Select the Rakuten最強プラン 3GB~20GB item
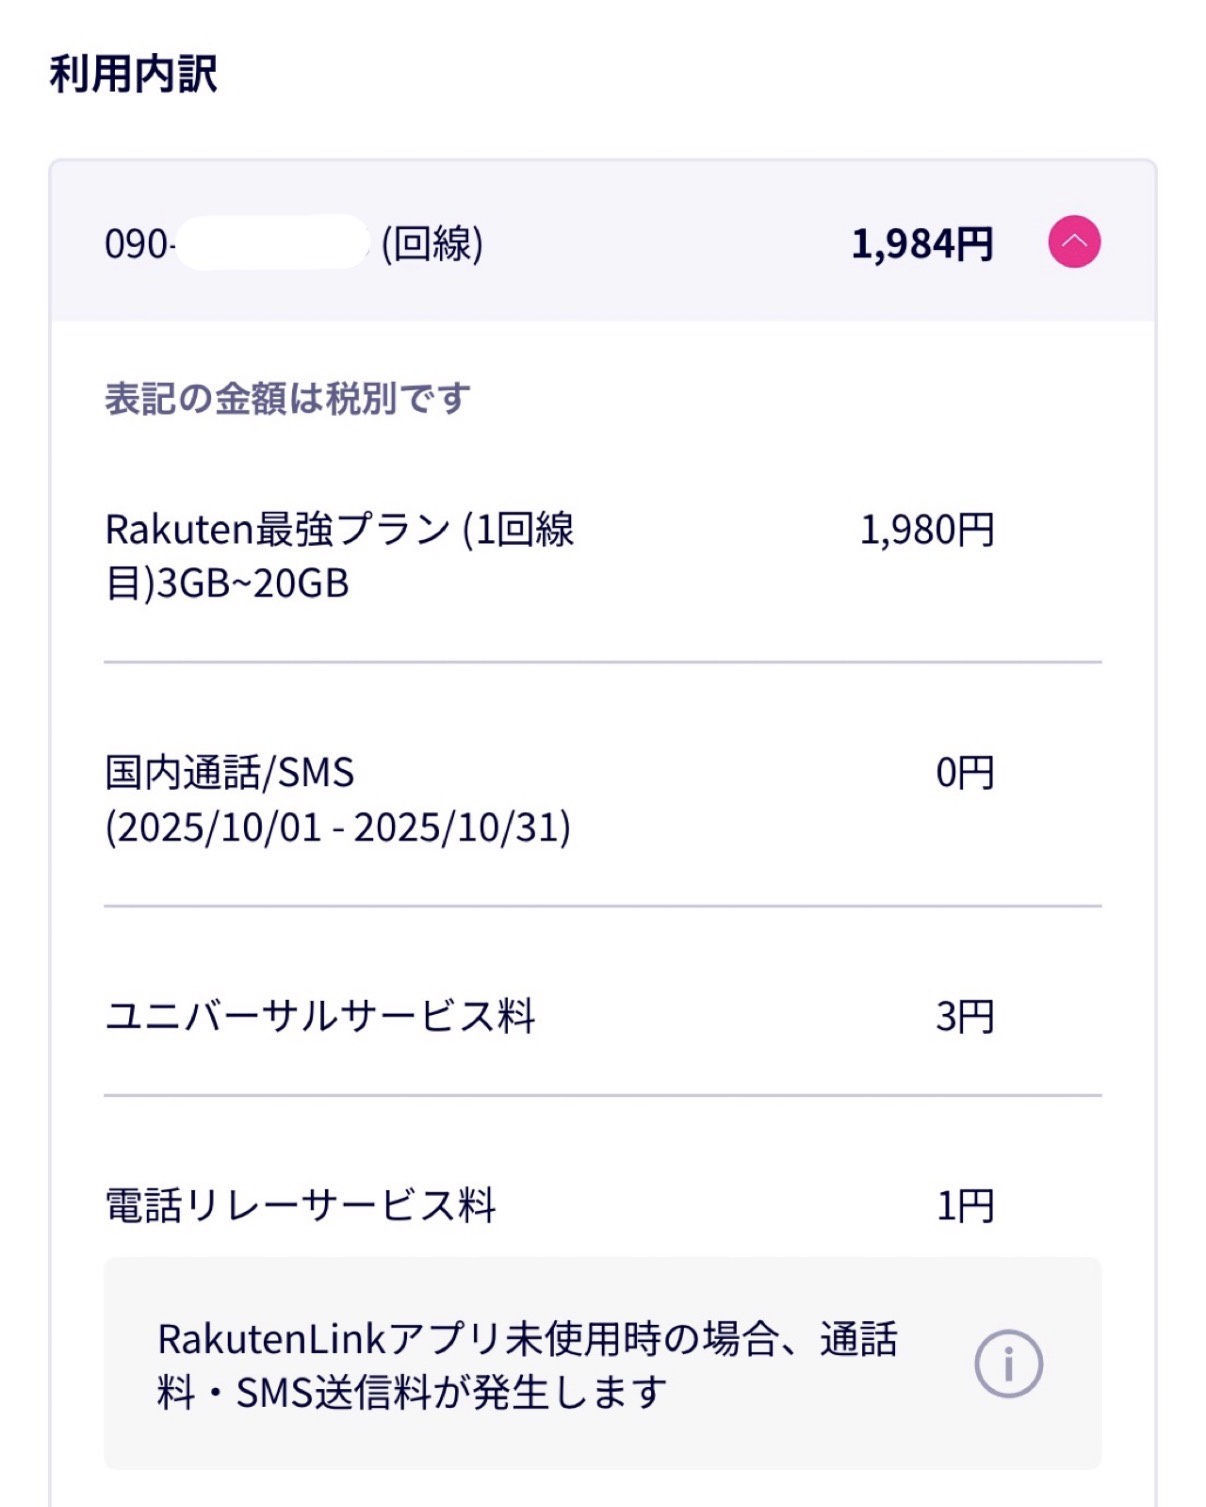This screenshot has height=1507, width=1206. point(339,556)
